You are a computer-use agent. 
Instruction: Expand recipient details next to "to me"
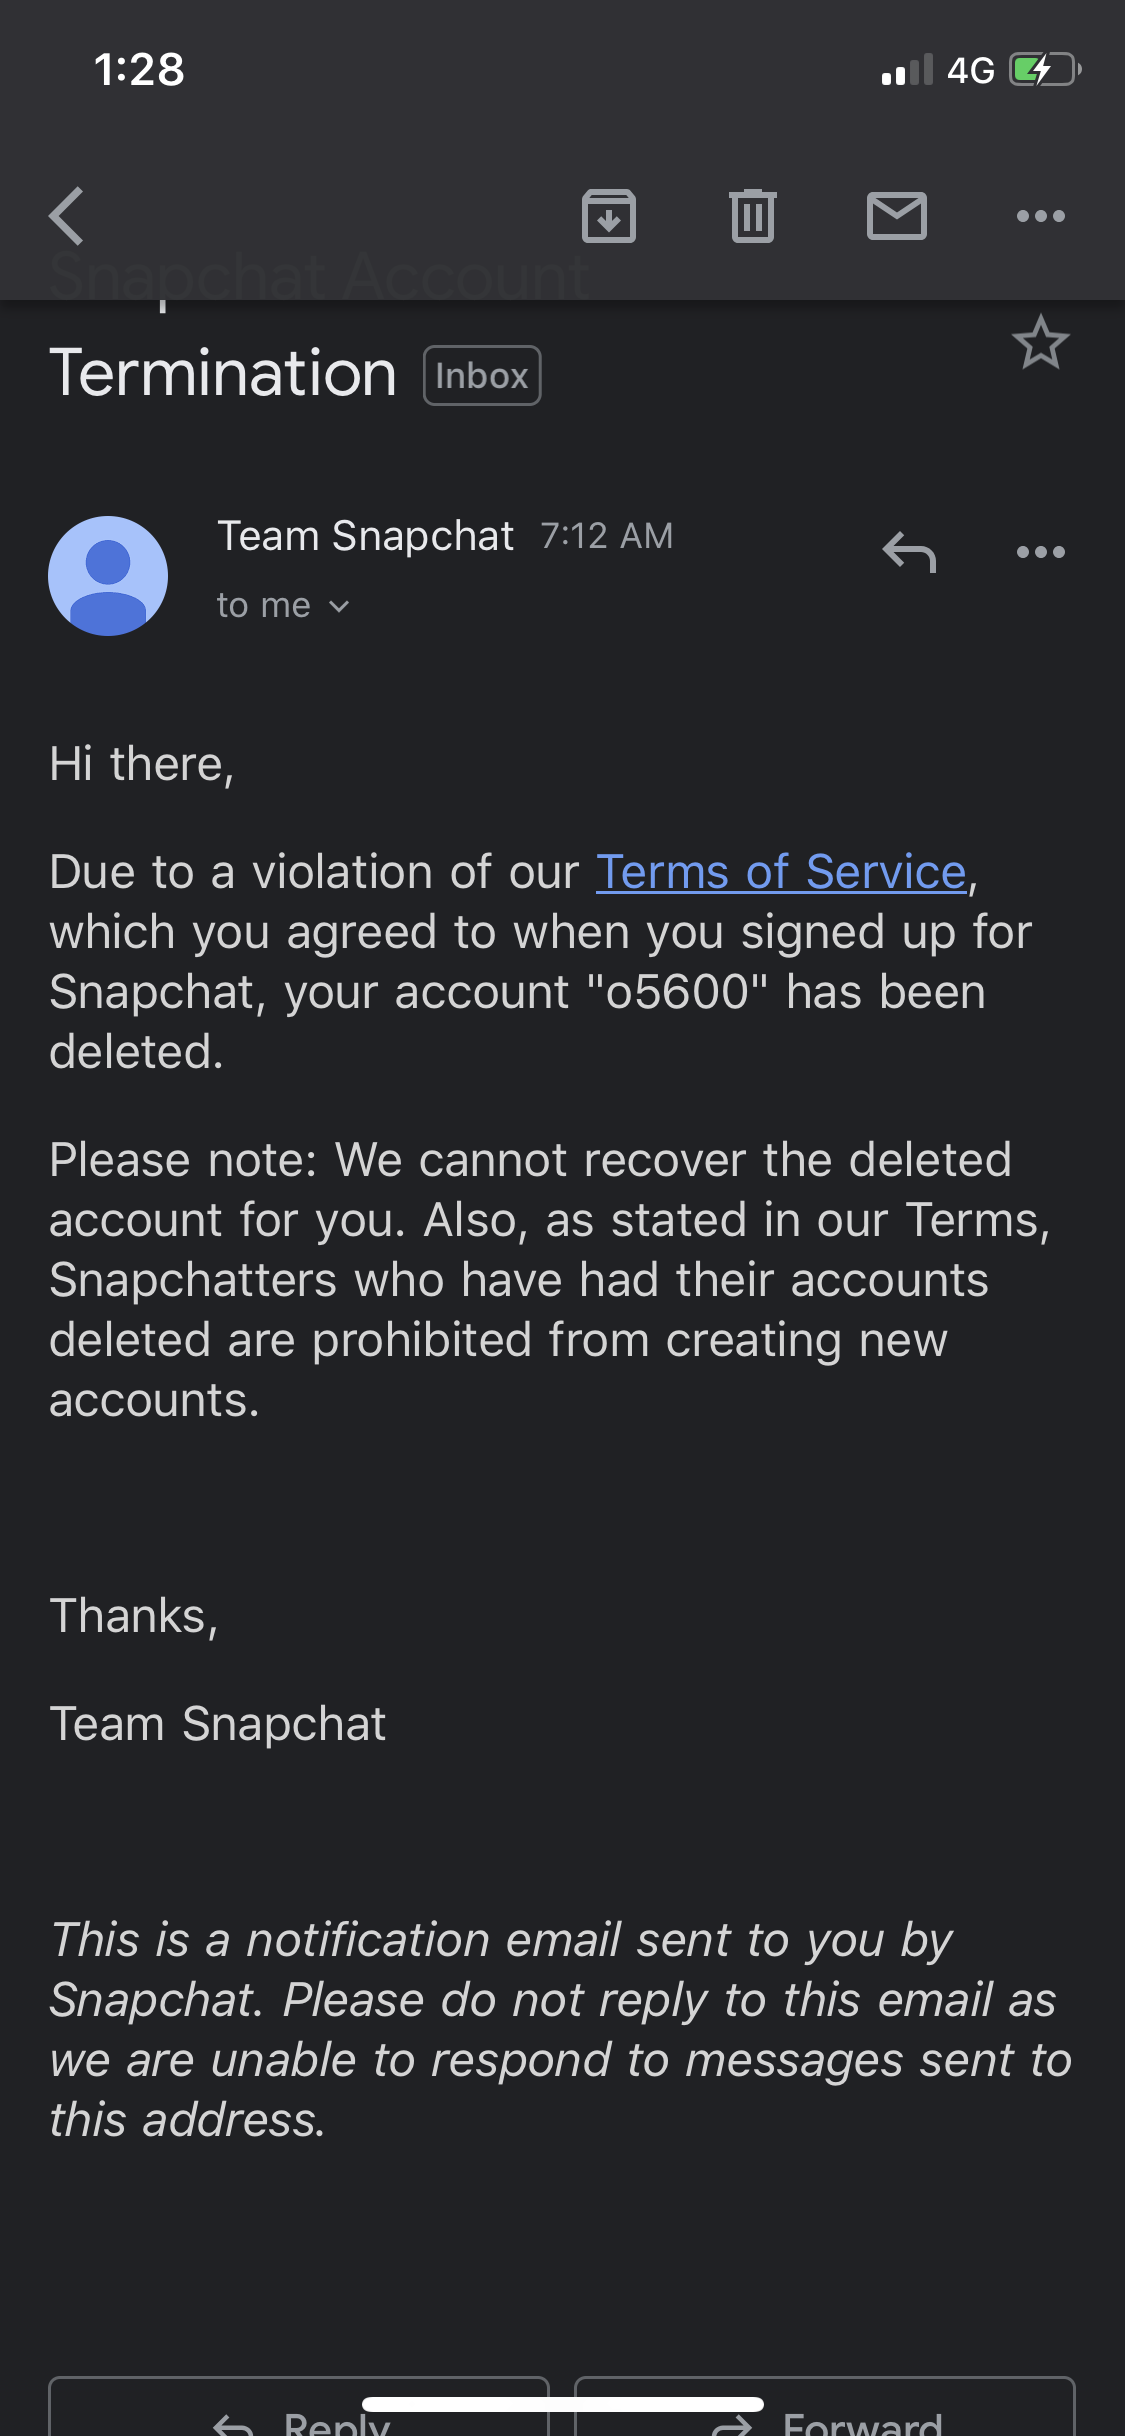[x=339, y=606]
